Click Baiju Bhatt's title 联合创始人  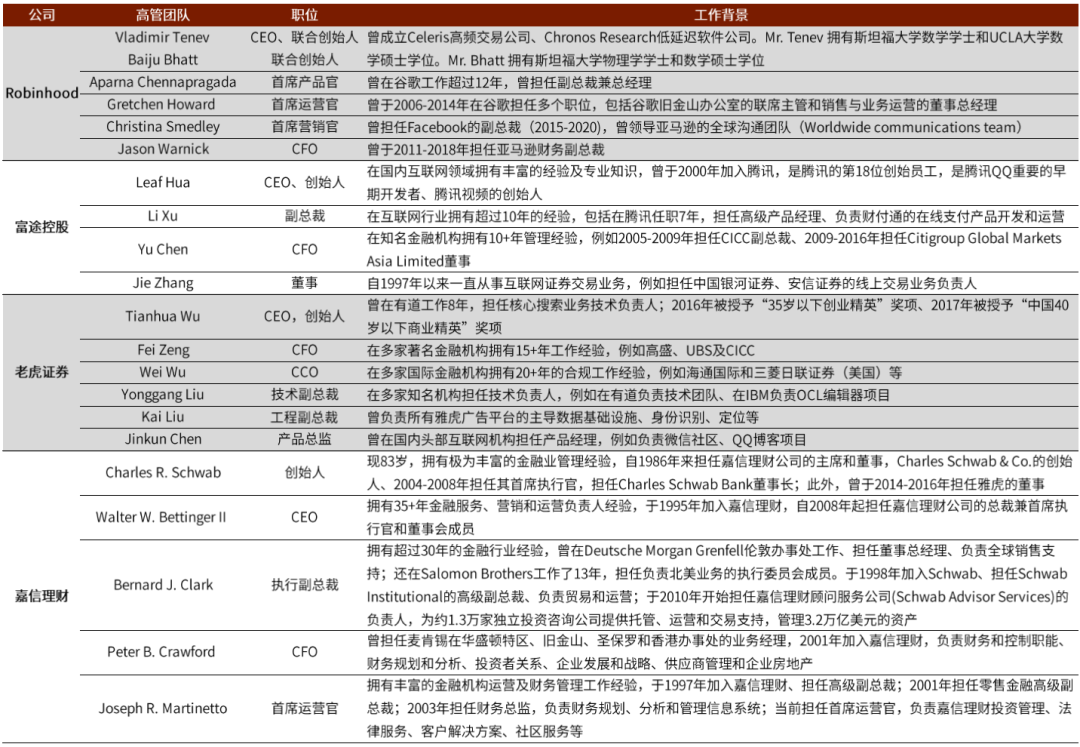[x=304, y=60]
